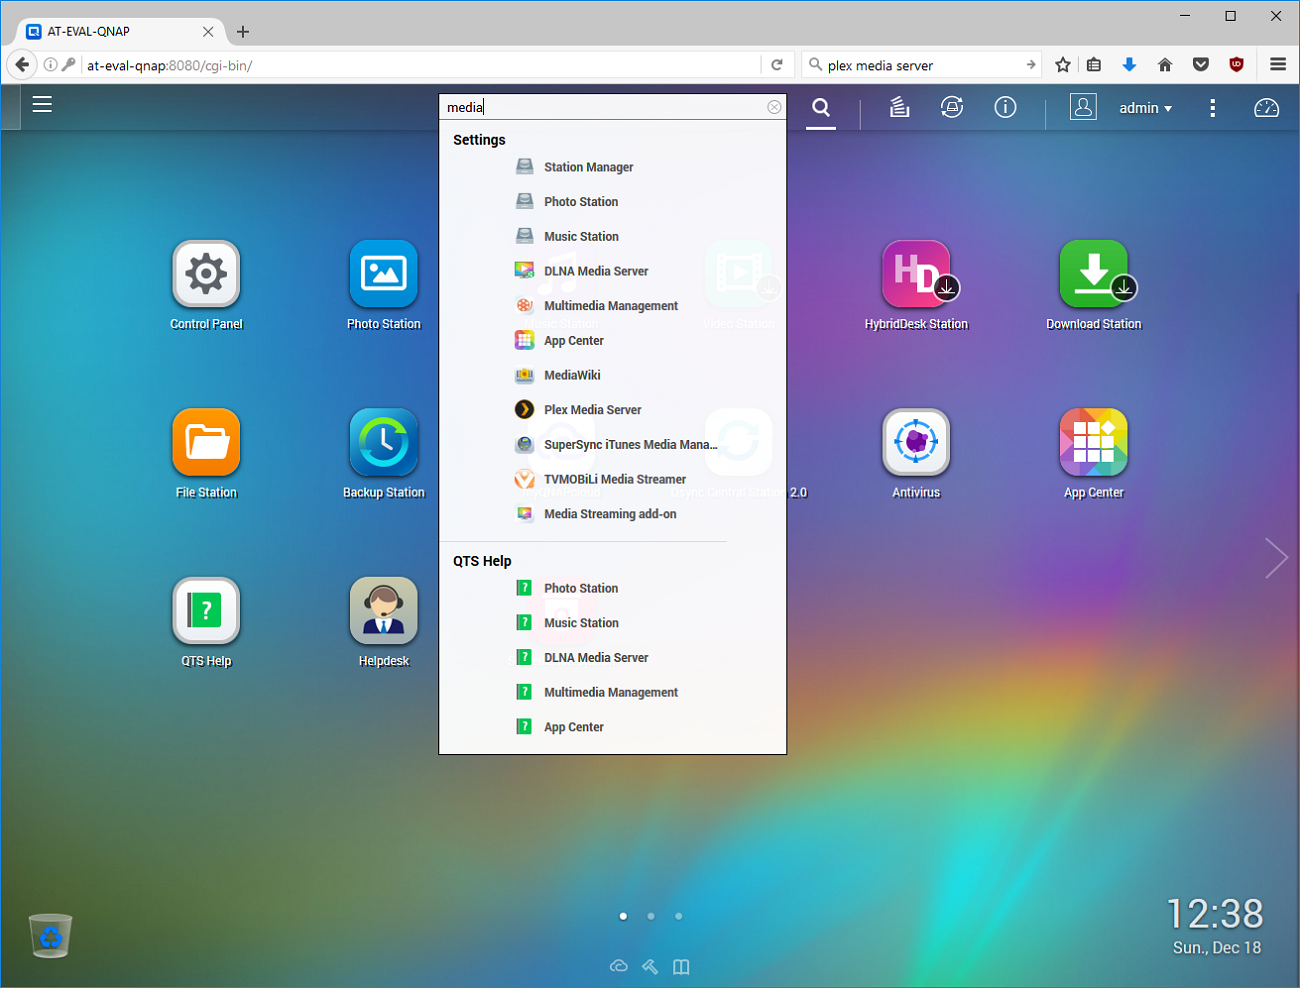
Task: Open event notifications info icon
Action: click(x=1005, y=107)
